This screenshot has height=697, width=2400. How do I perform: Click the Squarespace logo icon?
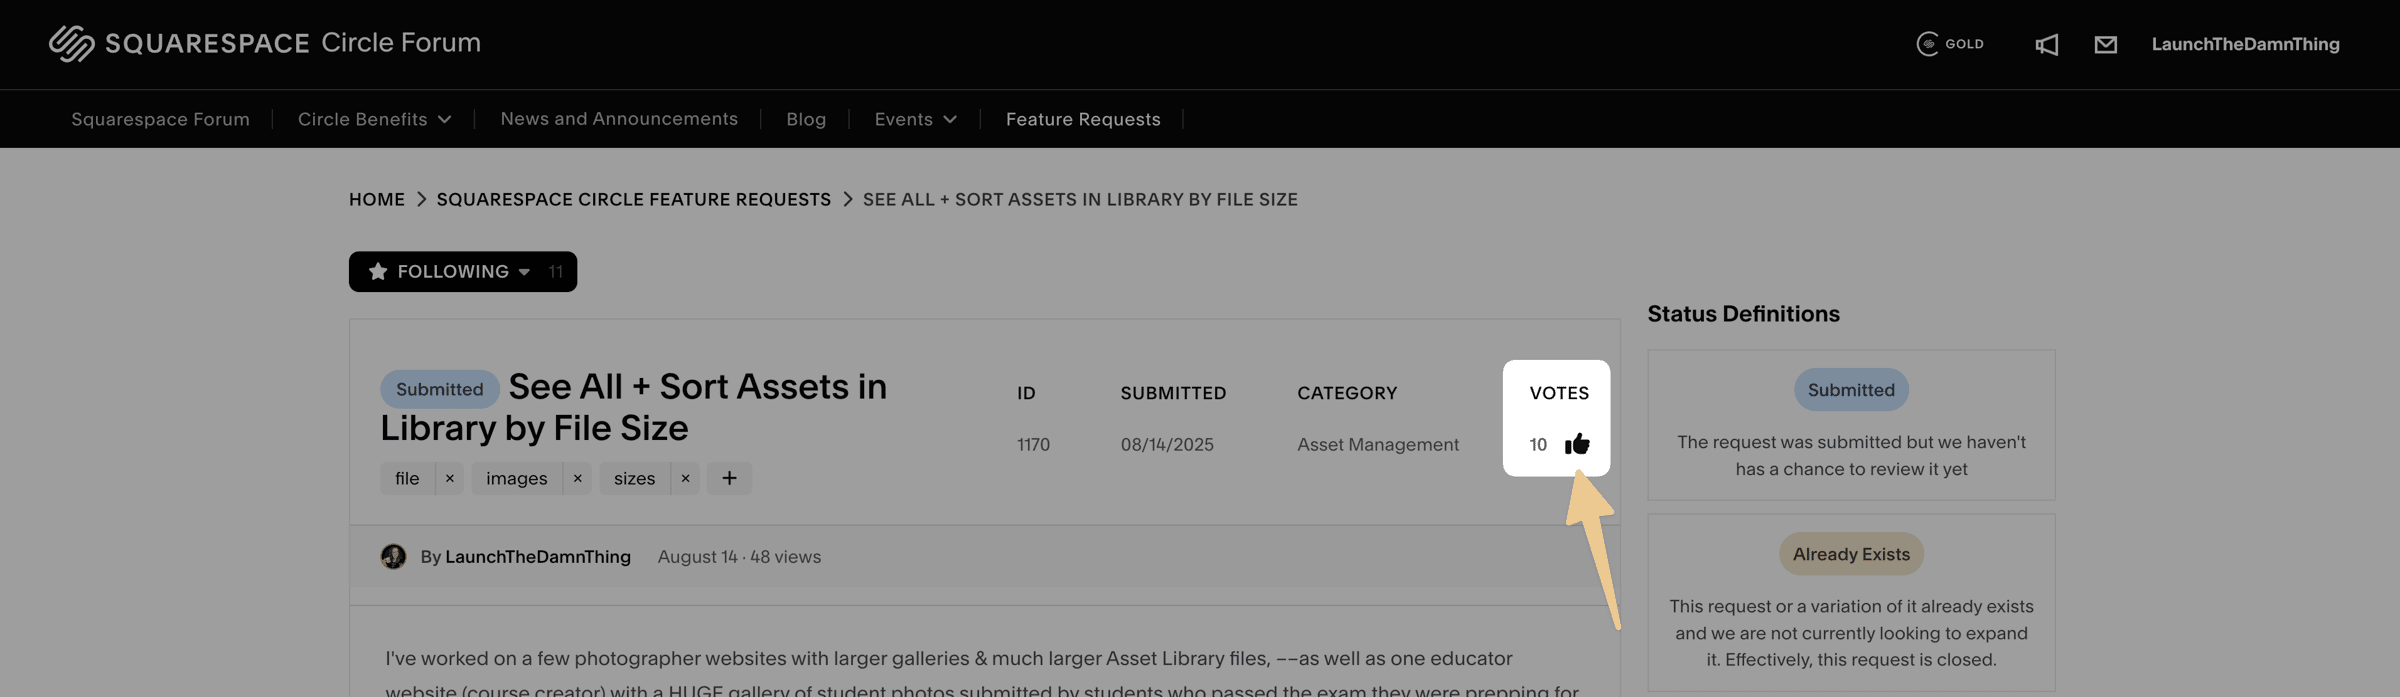71,43
